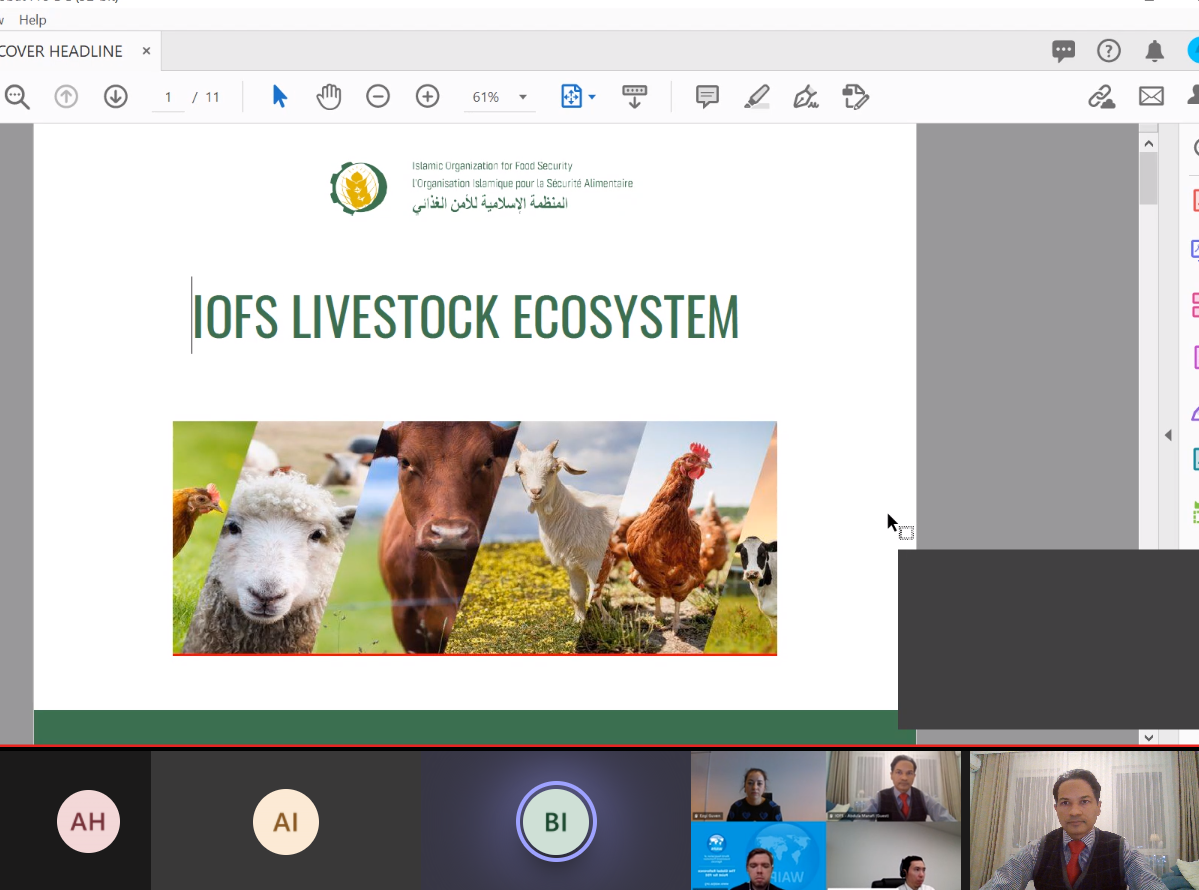
Task: Select the Highlight text tool
Action: (x=756, y=97)
